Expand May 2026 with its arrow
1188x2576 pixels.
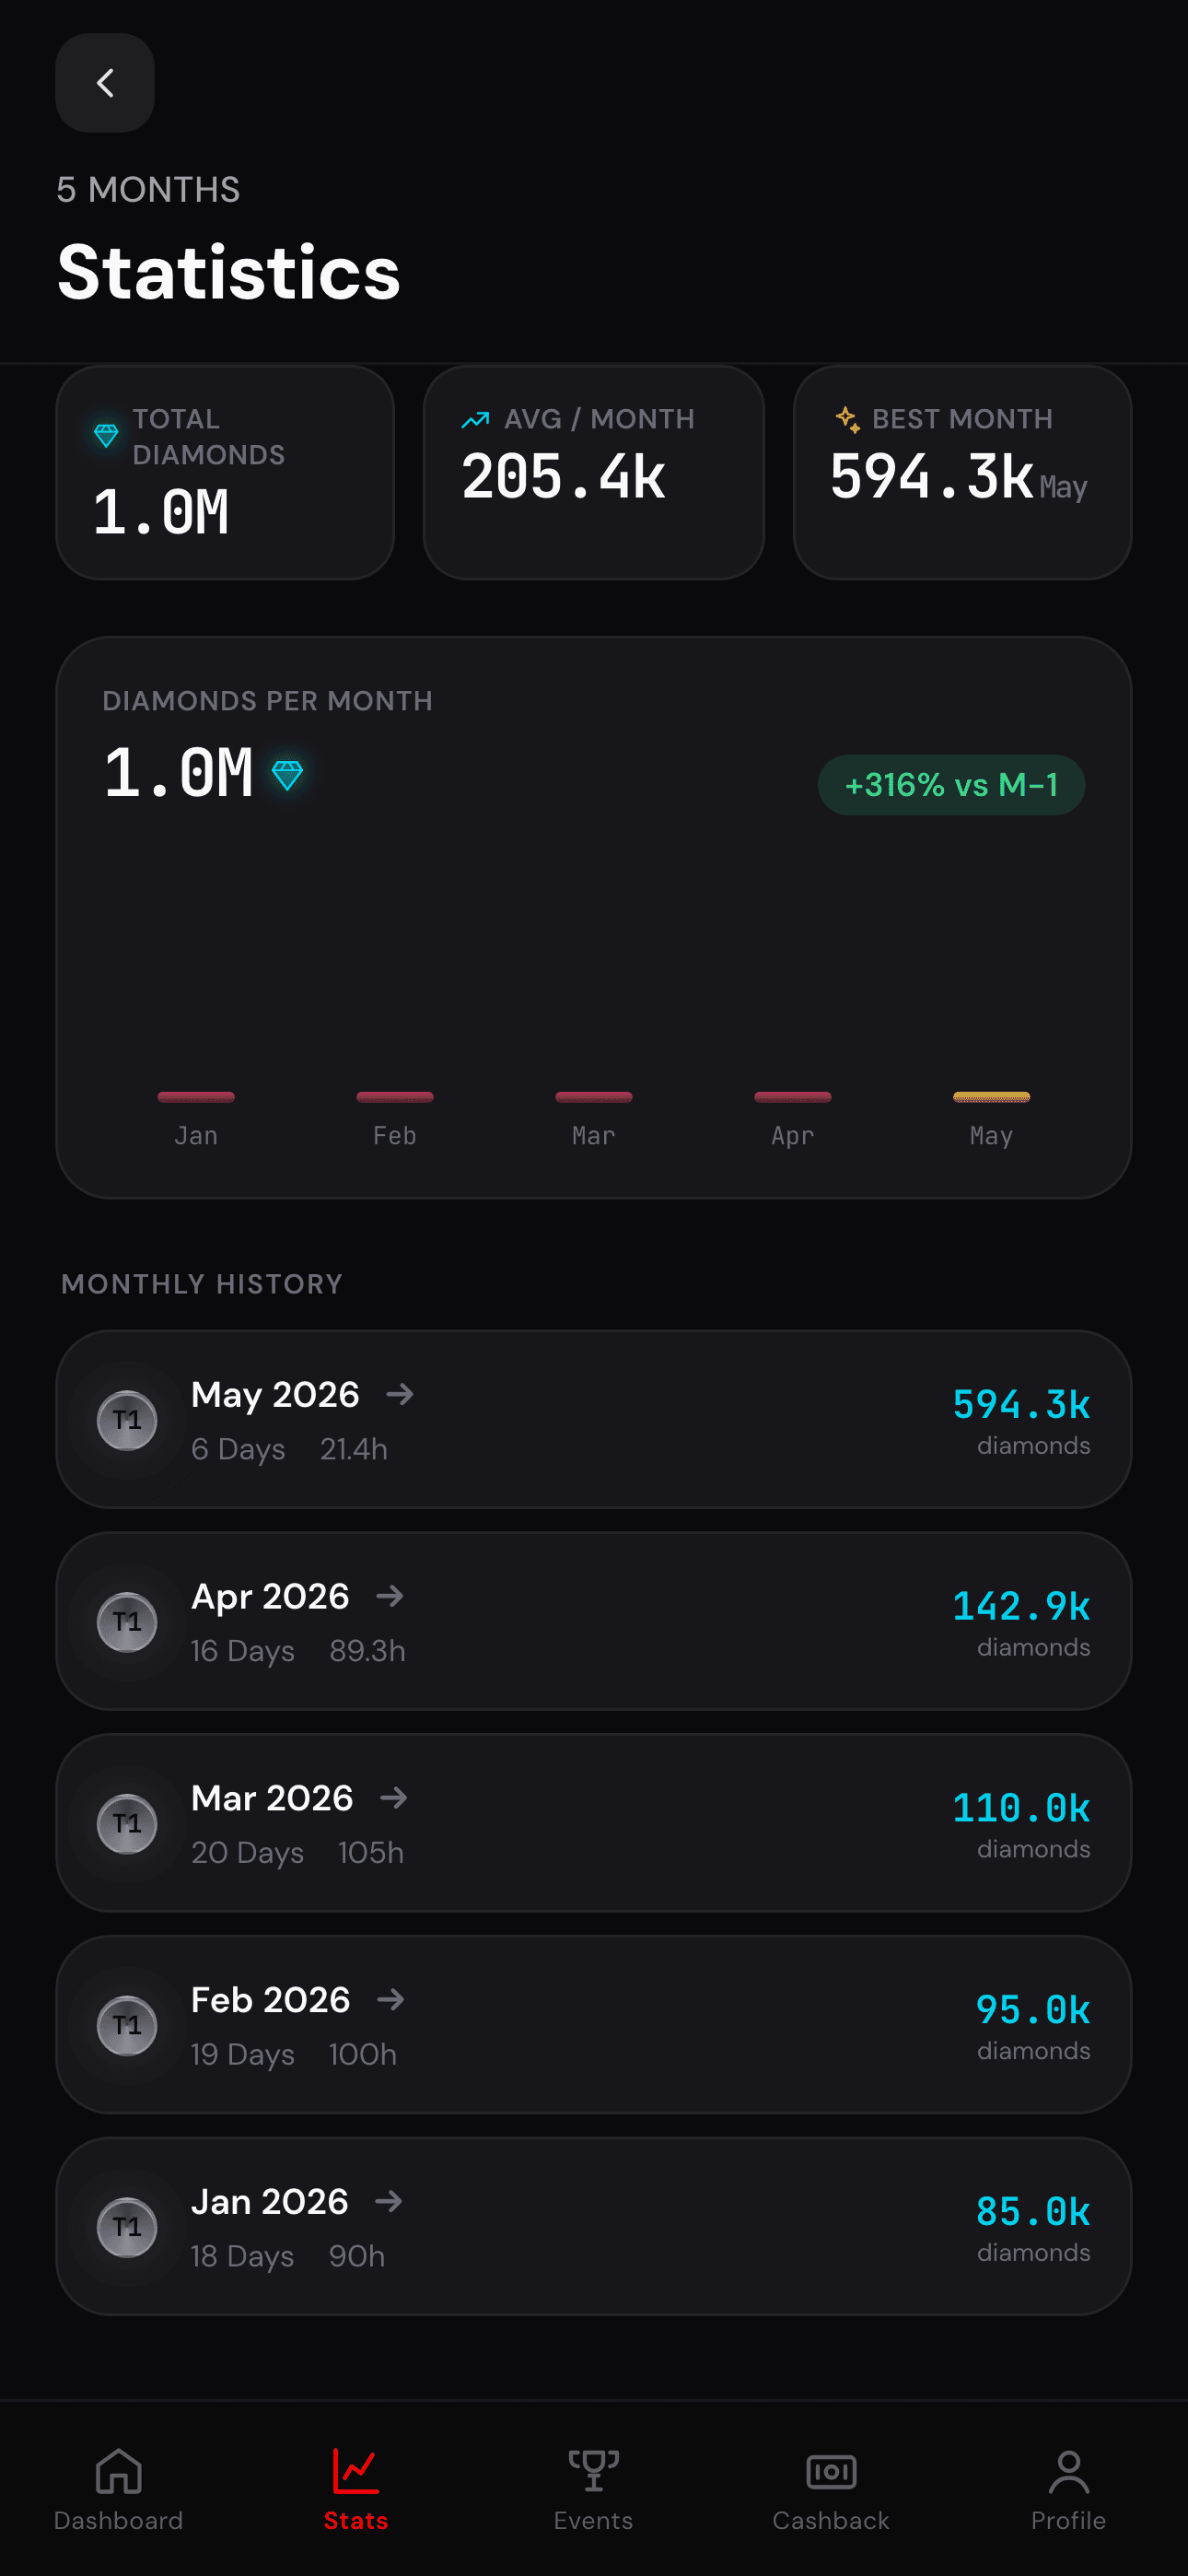(400, 1394)
